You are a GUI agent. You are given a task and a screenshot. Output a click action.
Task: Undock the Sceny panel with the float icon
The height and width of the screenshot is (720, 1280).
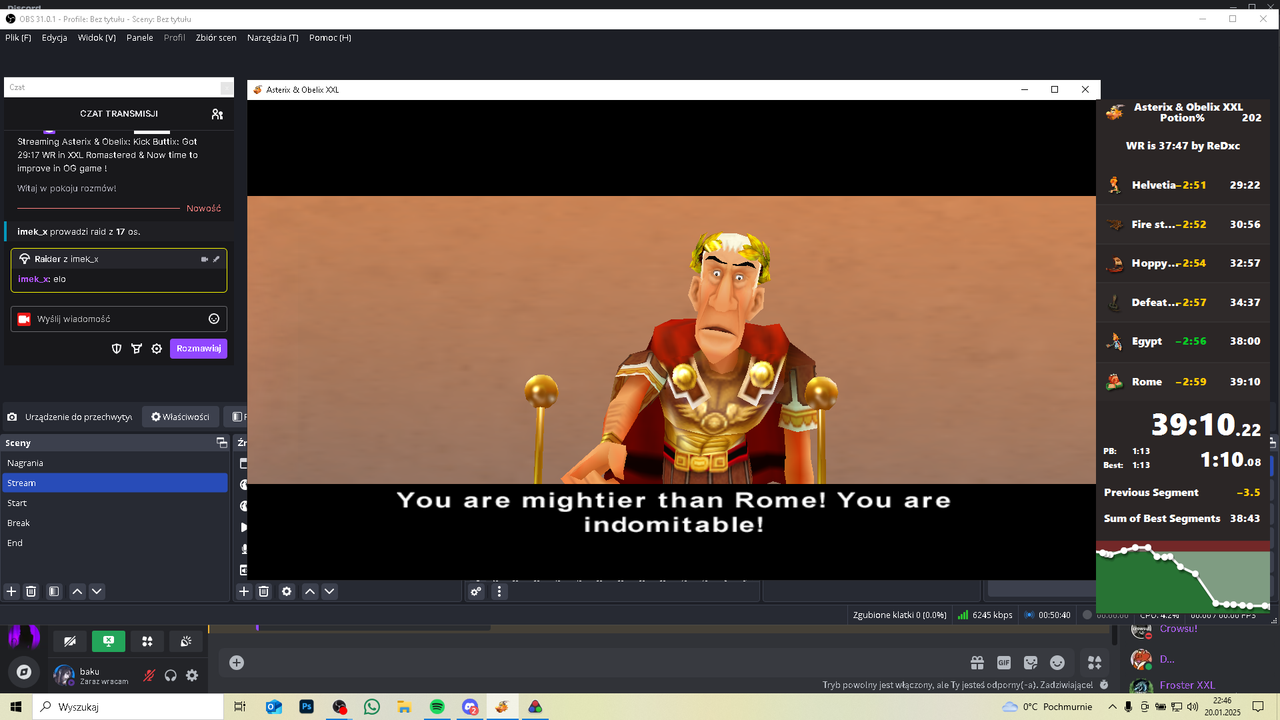[222, 443]
